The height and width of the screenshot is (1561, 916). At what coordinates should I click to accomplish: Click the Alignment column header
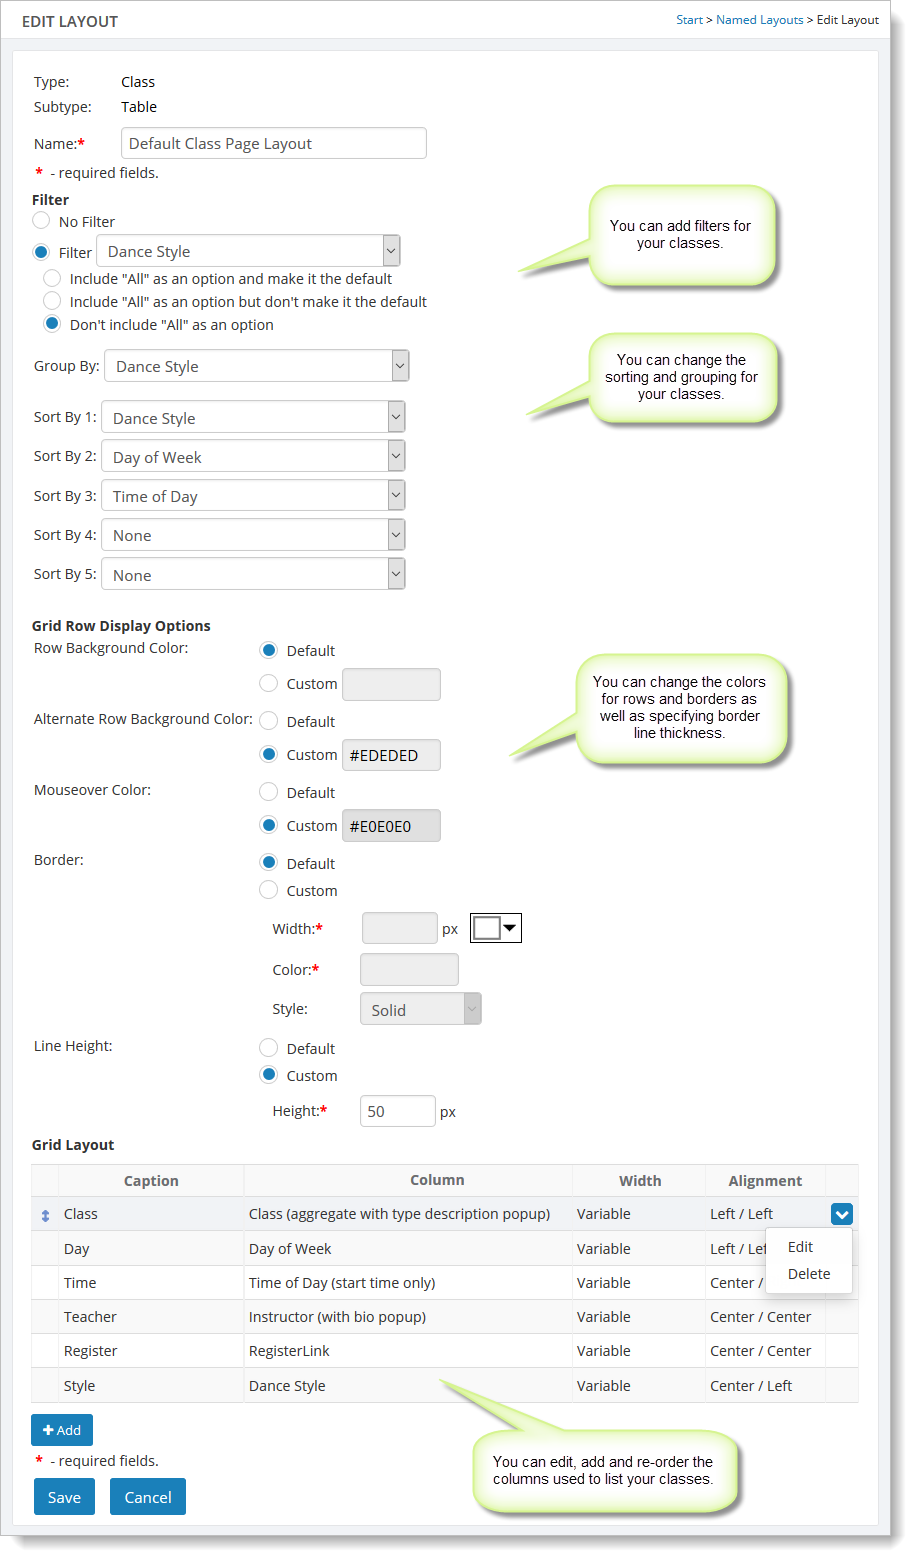[x=765, y=1181]
